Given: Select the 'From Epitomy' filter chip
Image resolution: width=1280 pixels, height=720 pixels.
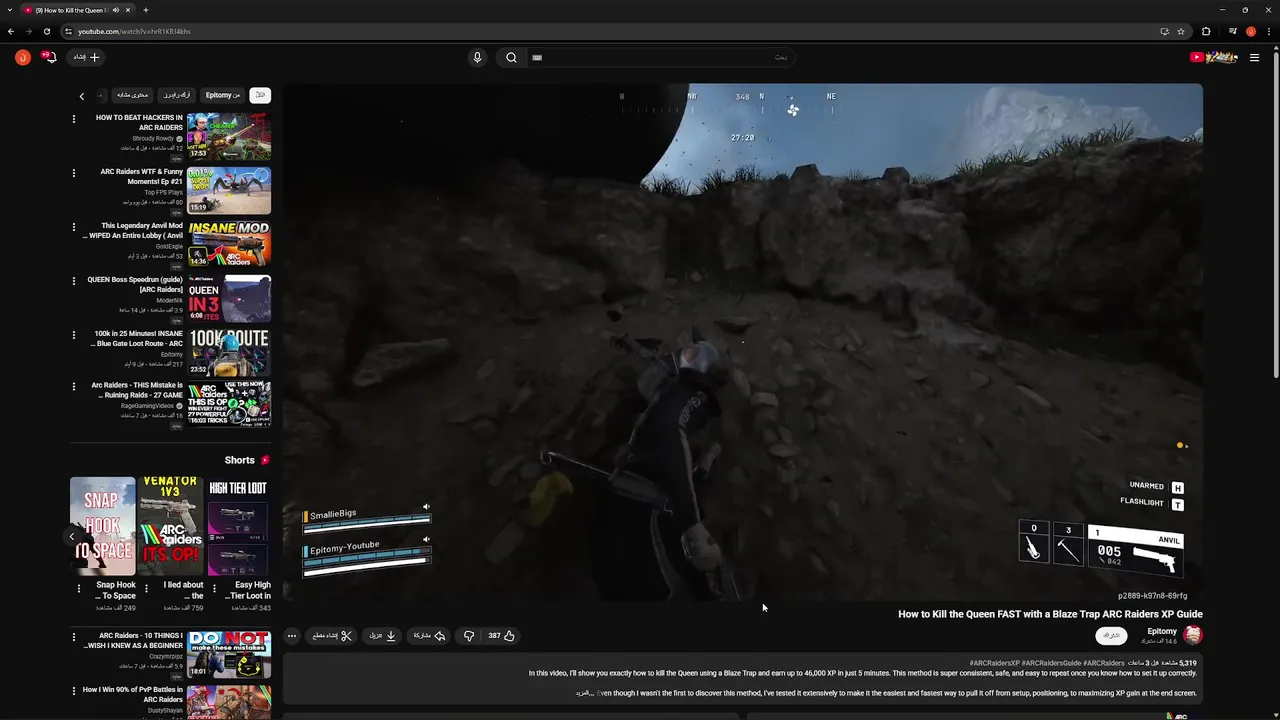Looking at the screenshot, I should tap(223, 95).
